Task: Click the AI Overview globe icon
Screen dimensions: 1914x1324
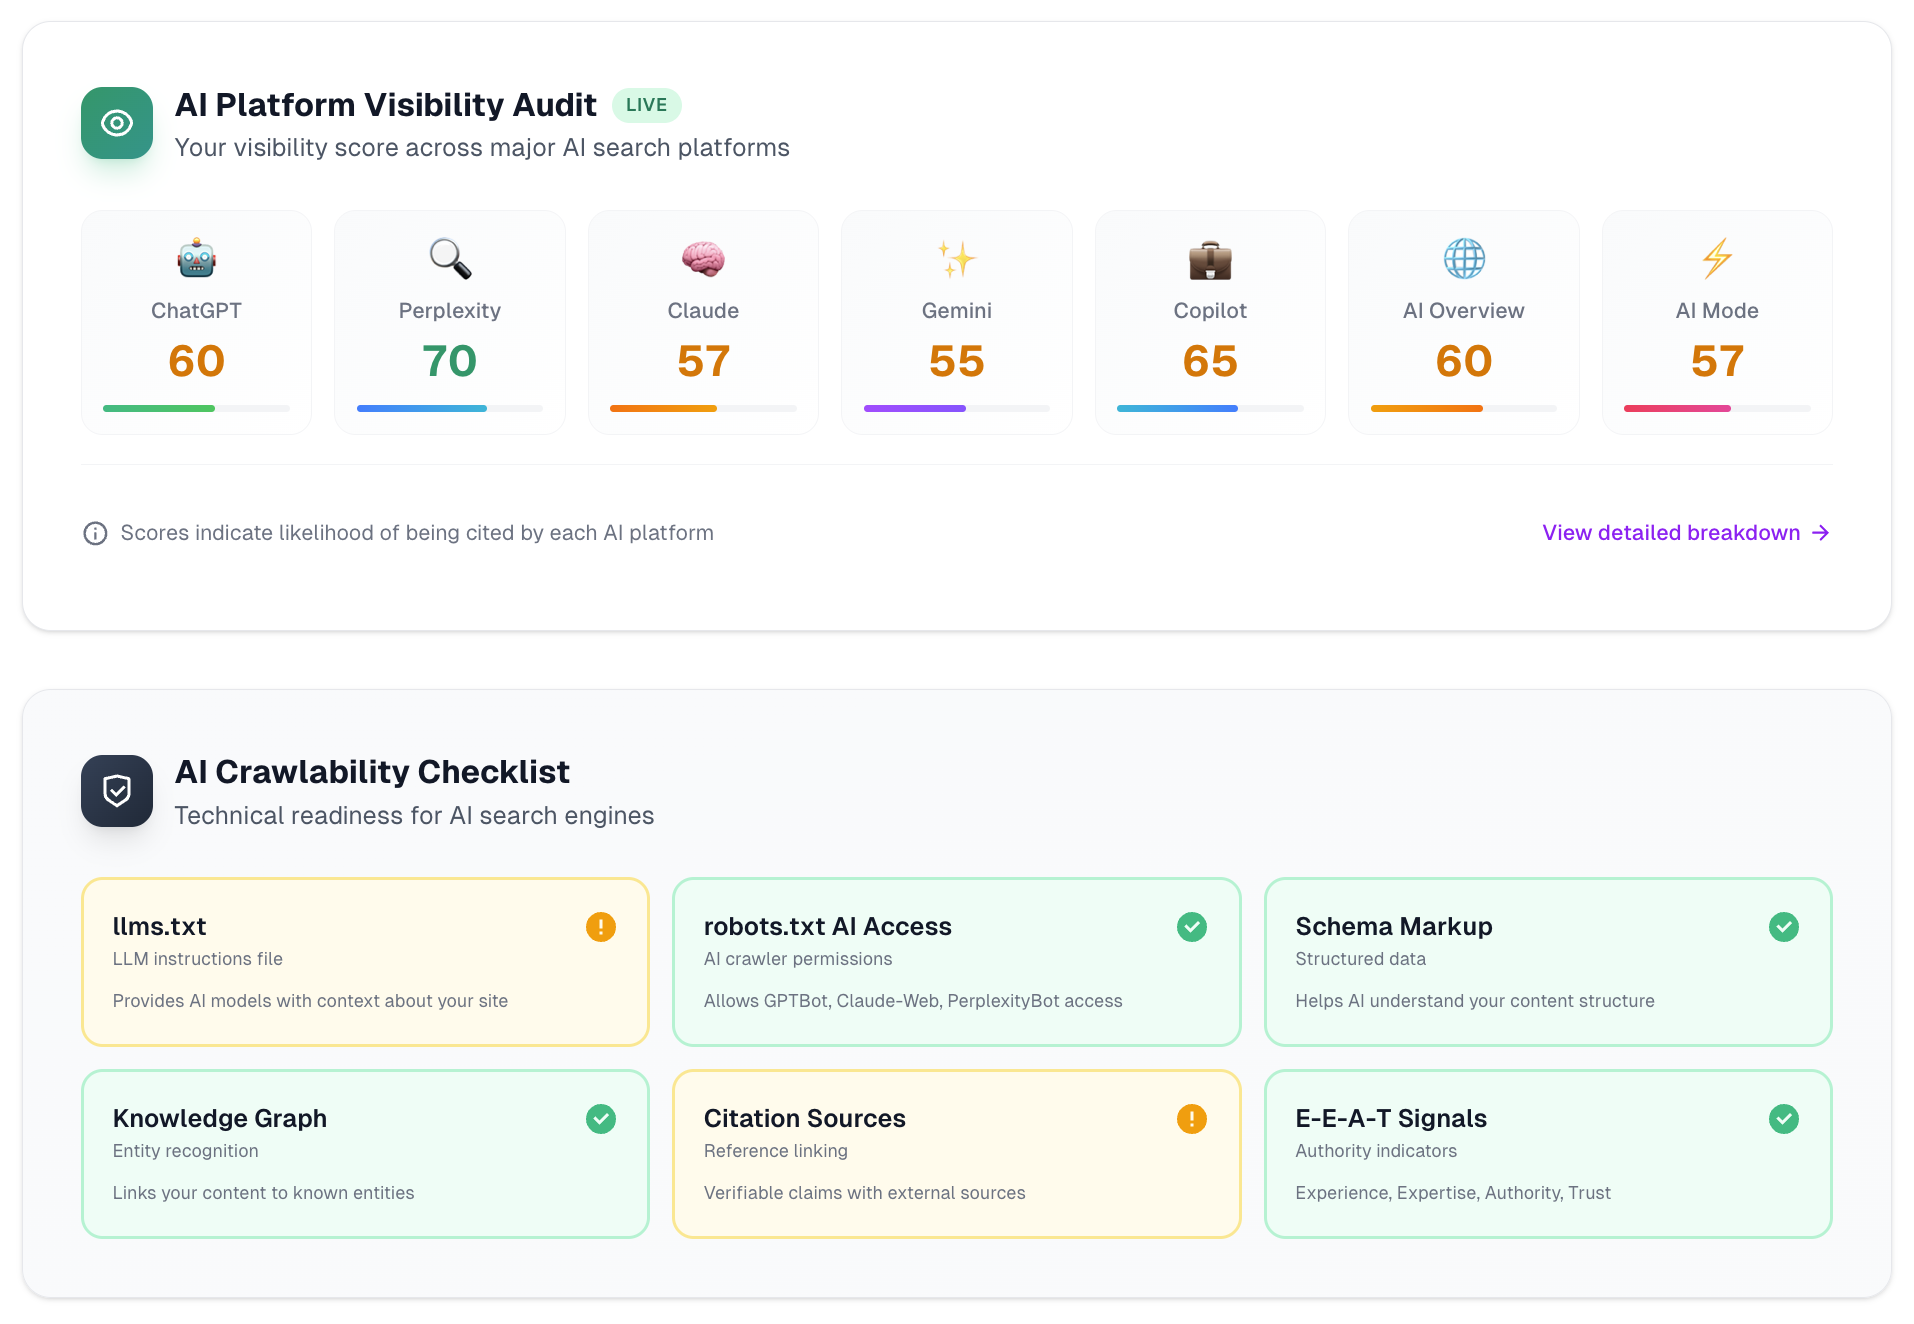Action: click(x=1463, y=257)
